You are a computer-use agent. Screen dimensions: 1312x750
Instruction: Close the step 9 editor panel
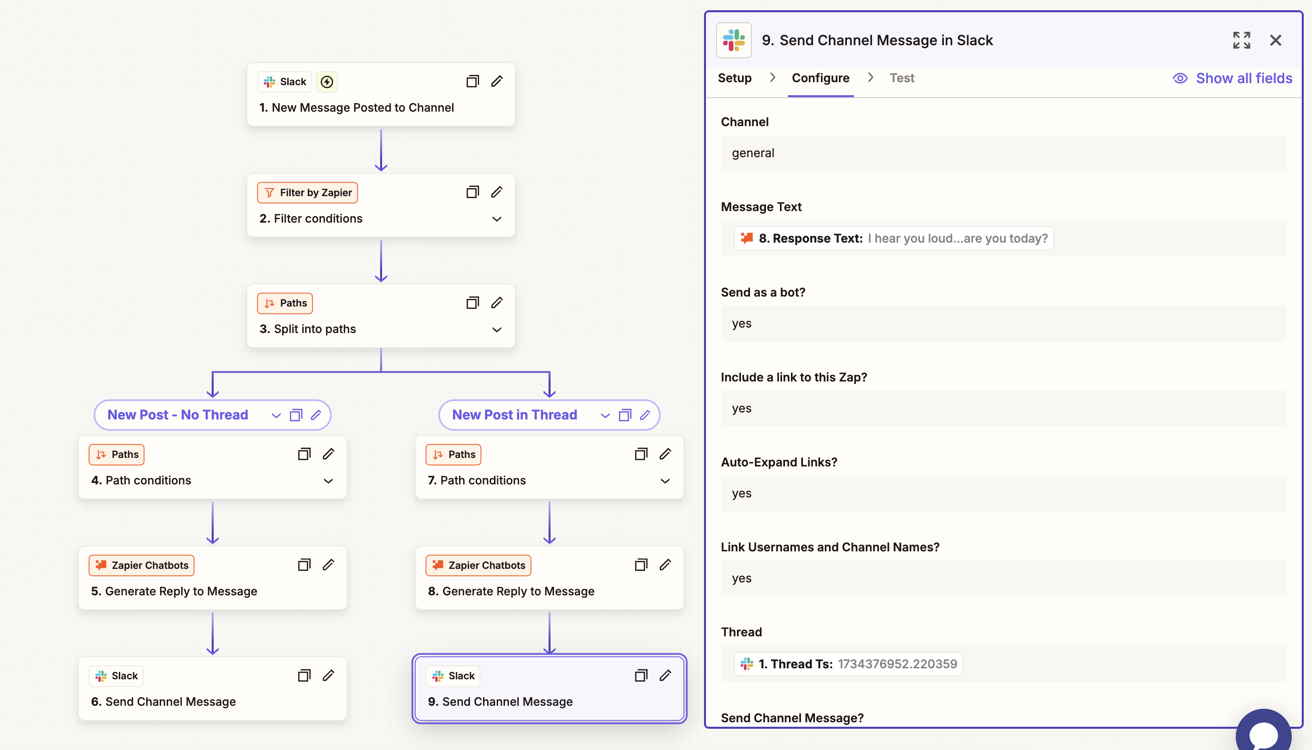[x=1275, y=40]
